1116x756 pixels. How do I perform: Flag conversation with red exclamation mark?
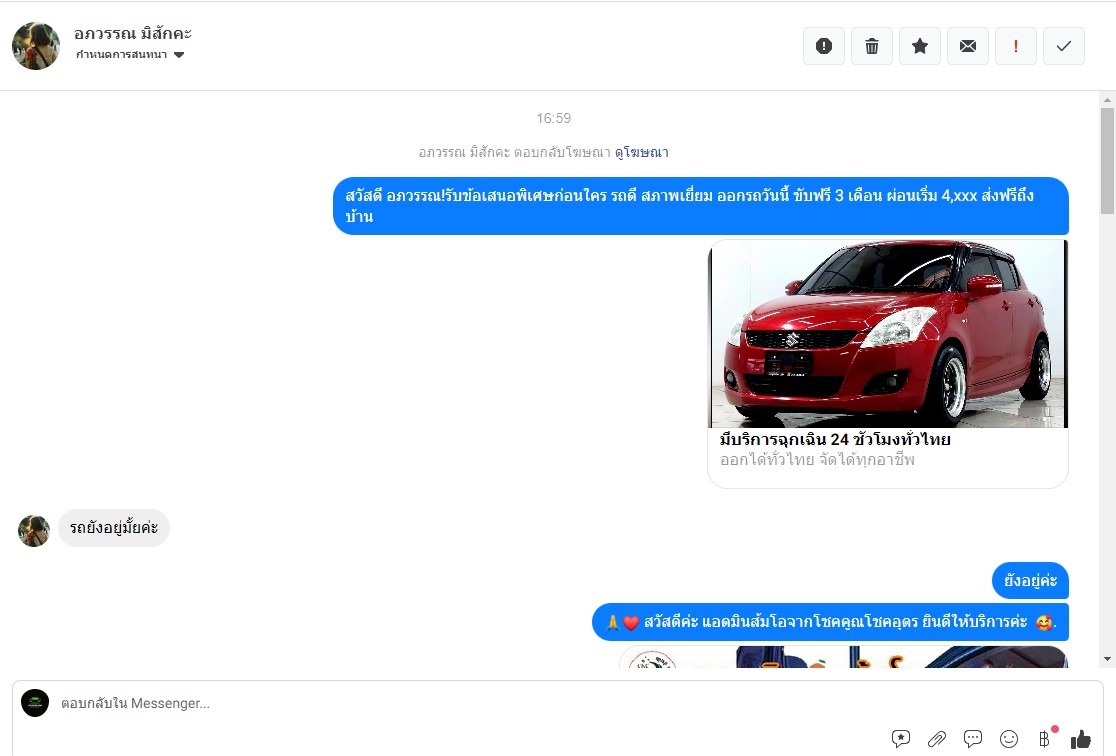tap(1016, 46)
